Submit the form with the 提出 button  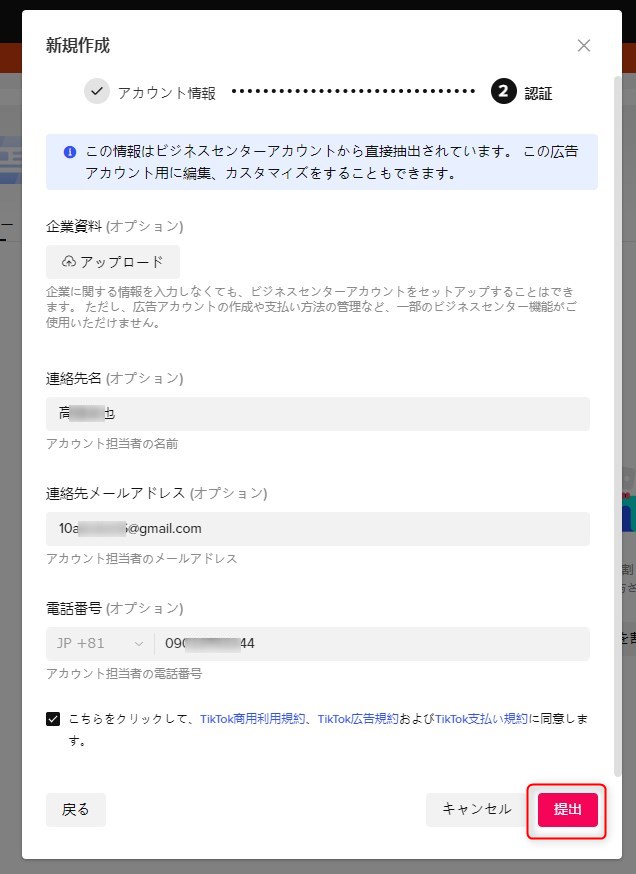[x=567, y=810]
